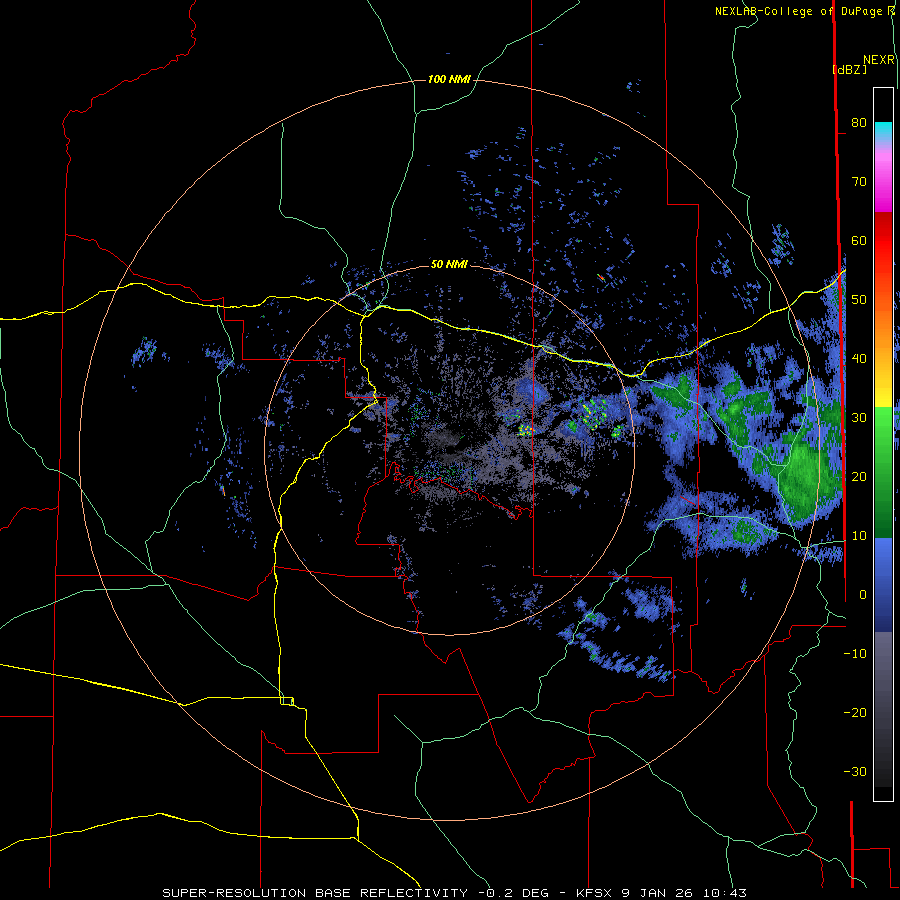This screenshot has height=900, width=900.
Task: Click the 80 value on dBZ scale
Action: [859, 122]
